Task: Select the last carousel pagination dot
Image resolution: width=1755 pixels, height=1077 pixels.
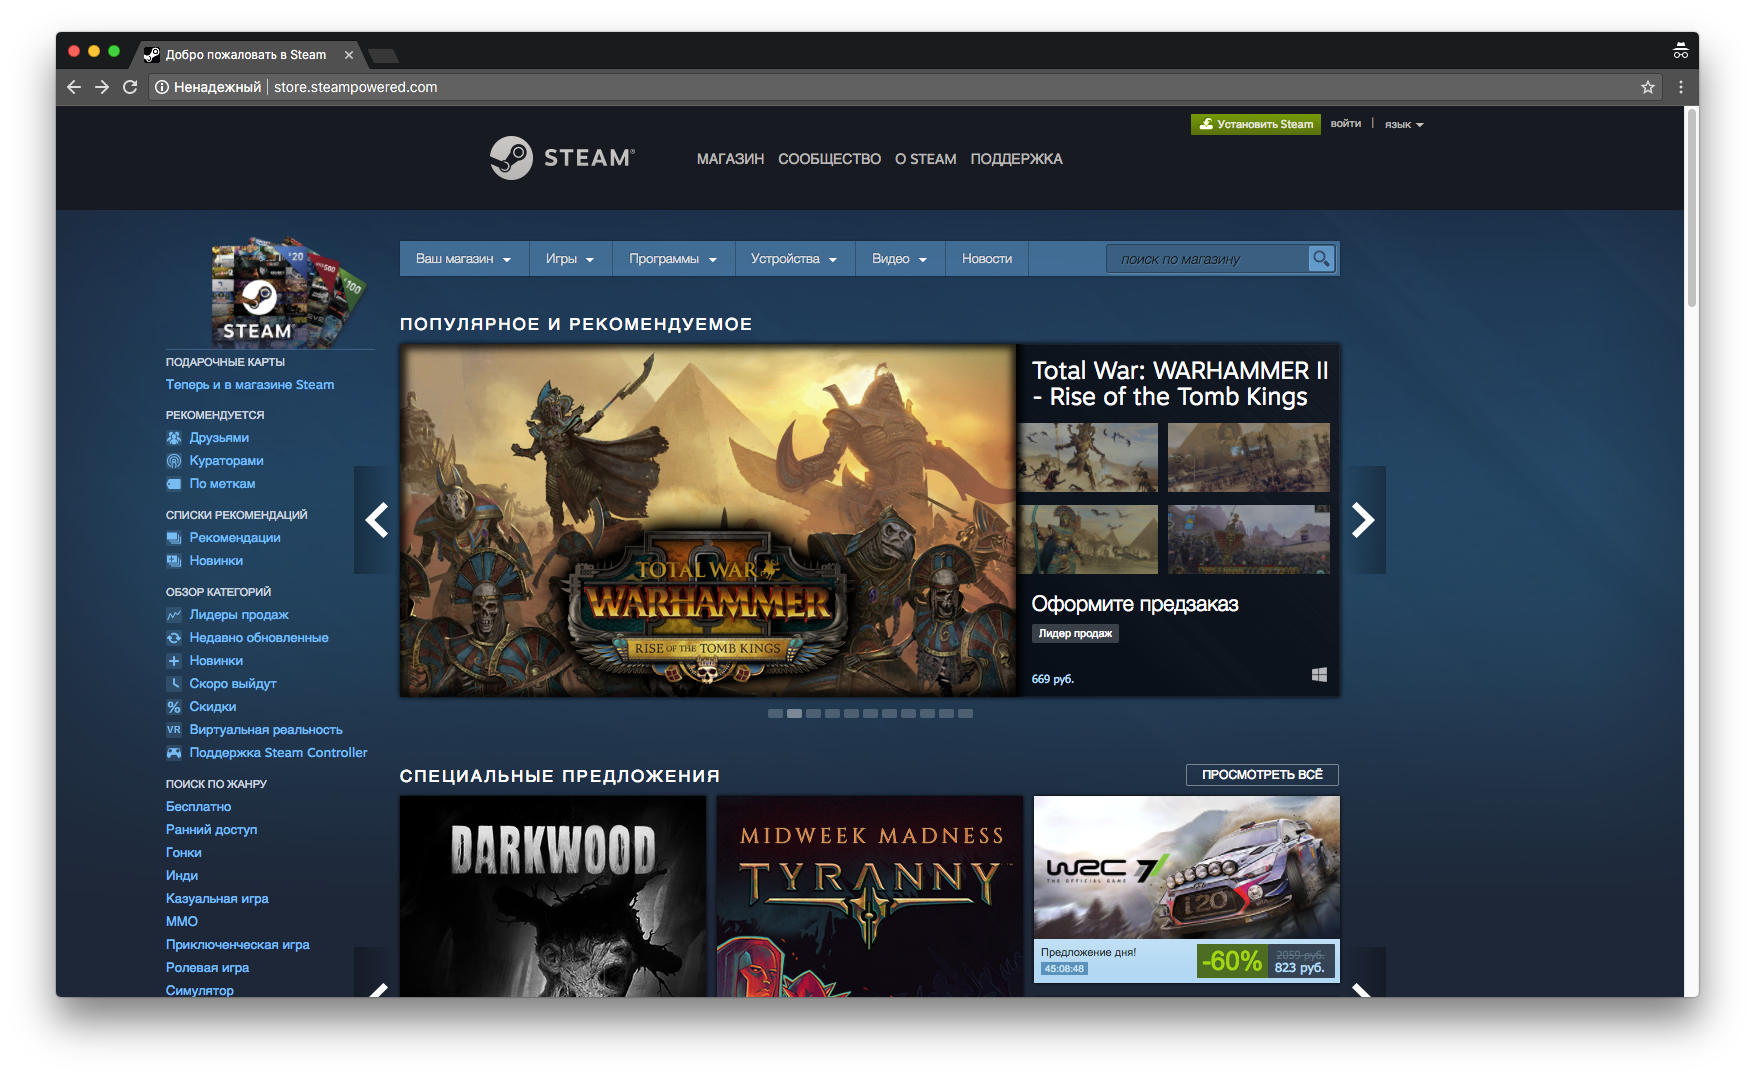Action: click(965, 714)
